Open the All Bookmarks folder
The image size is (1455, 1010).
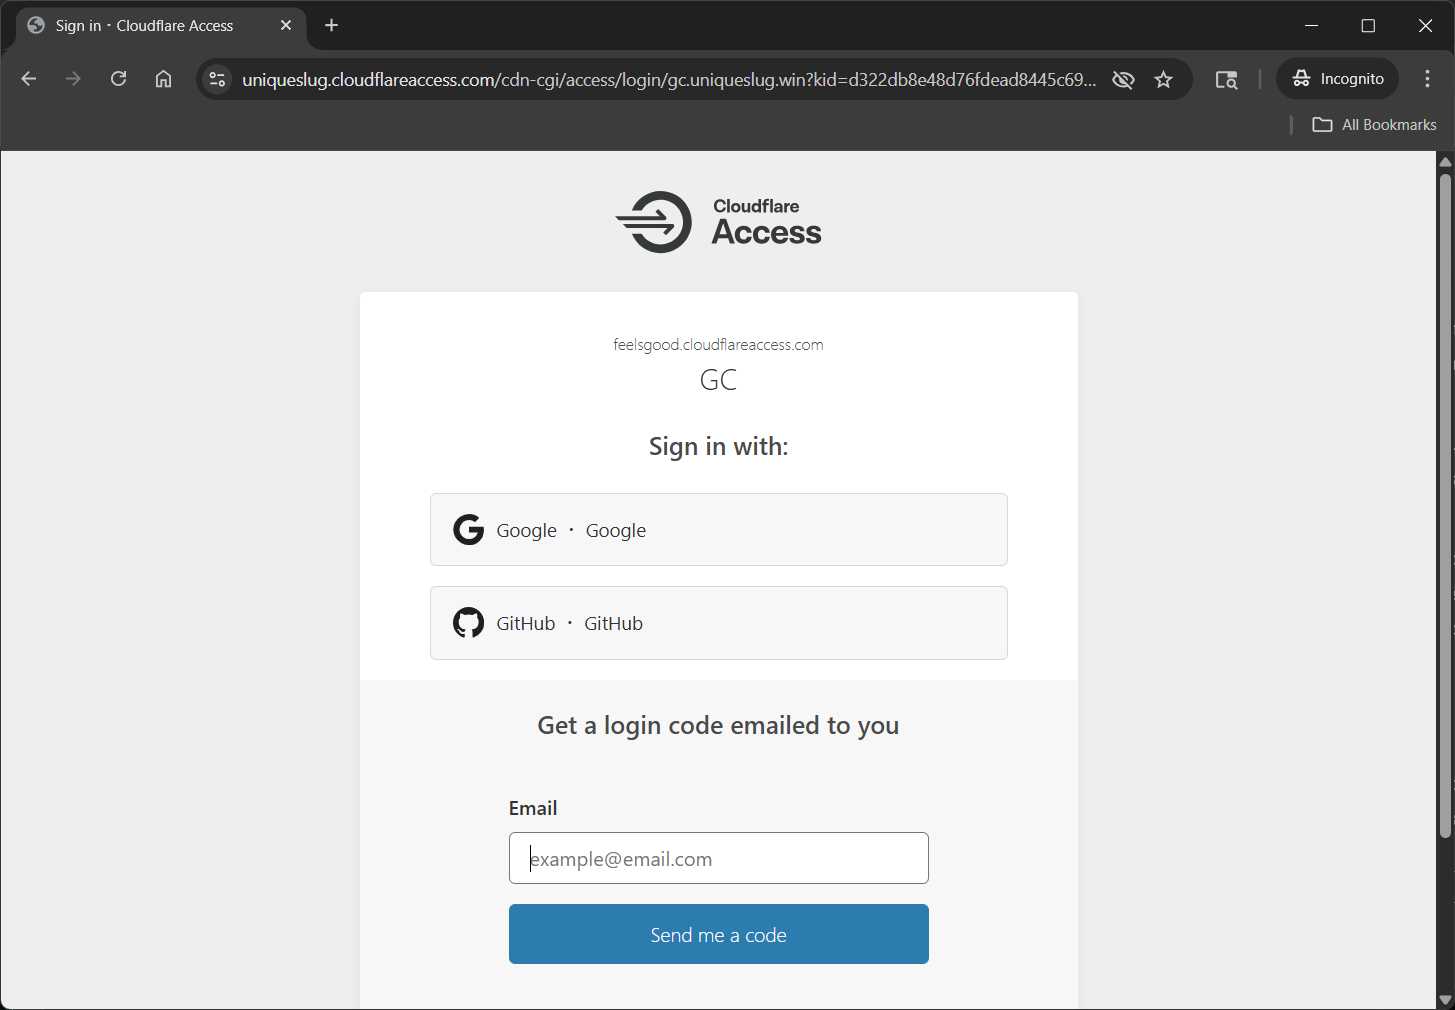click(x=1374, y=125)
